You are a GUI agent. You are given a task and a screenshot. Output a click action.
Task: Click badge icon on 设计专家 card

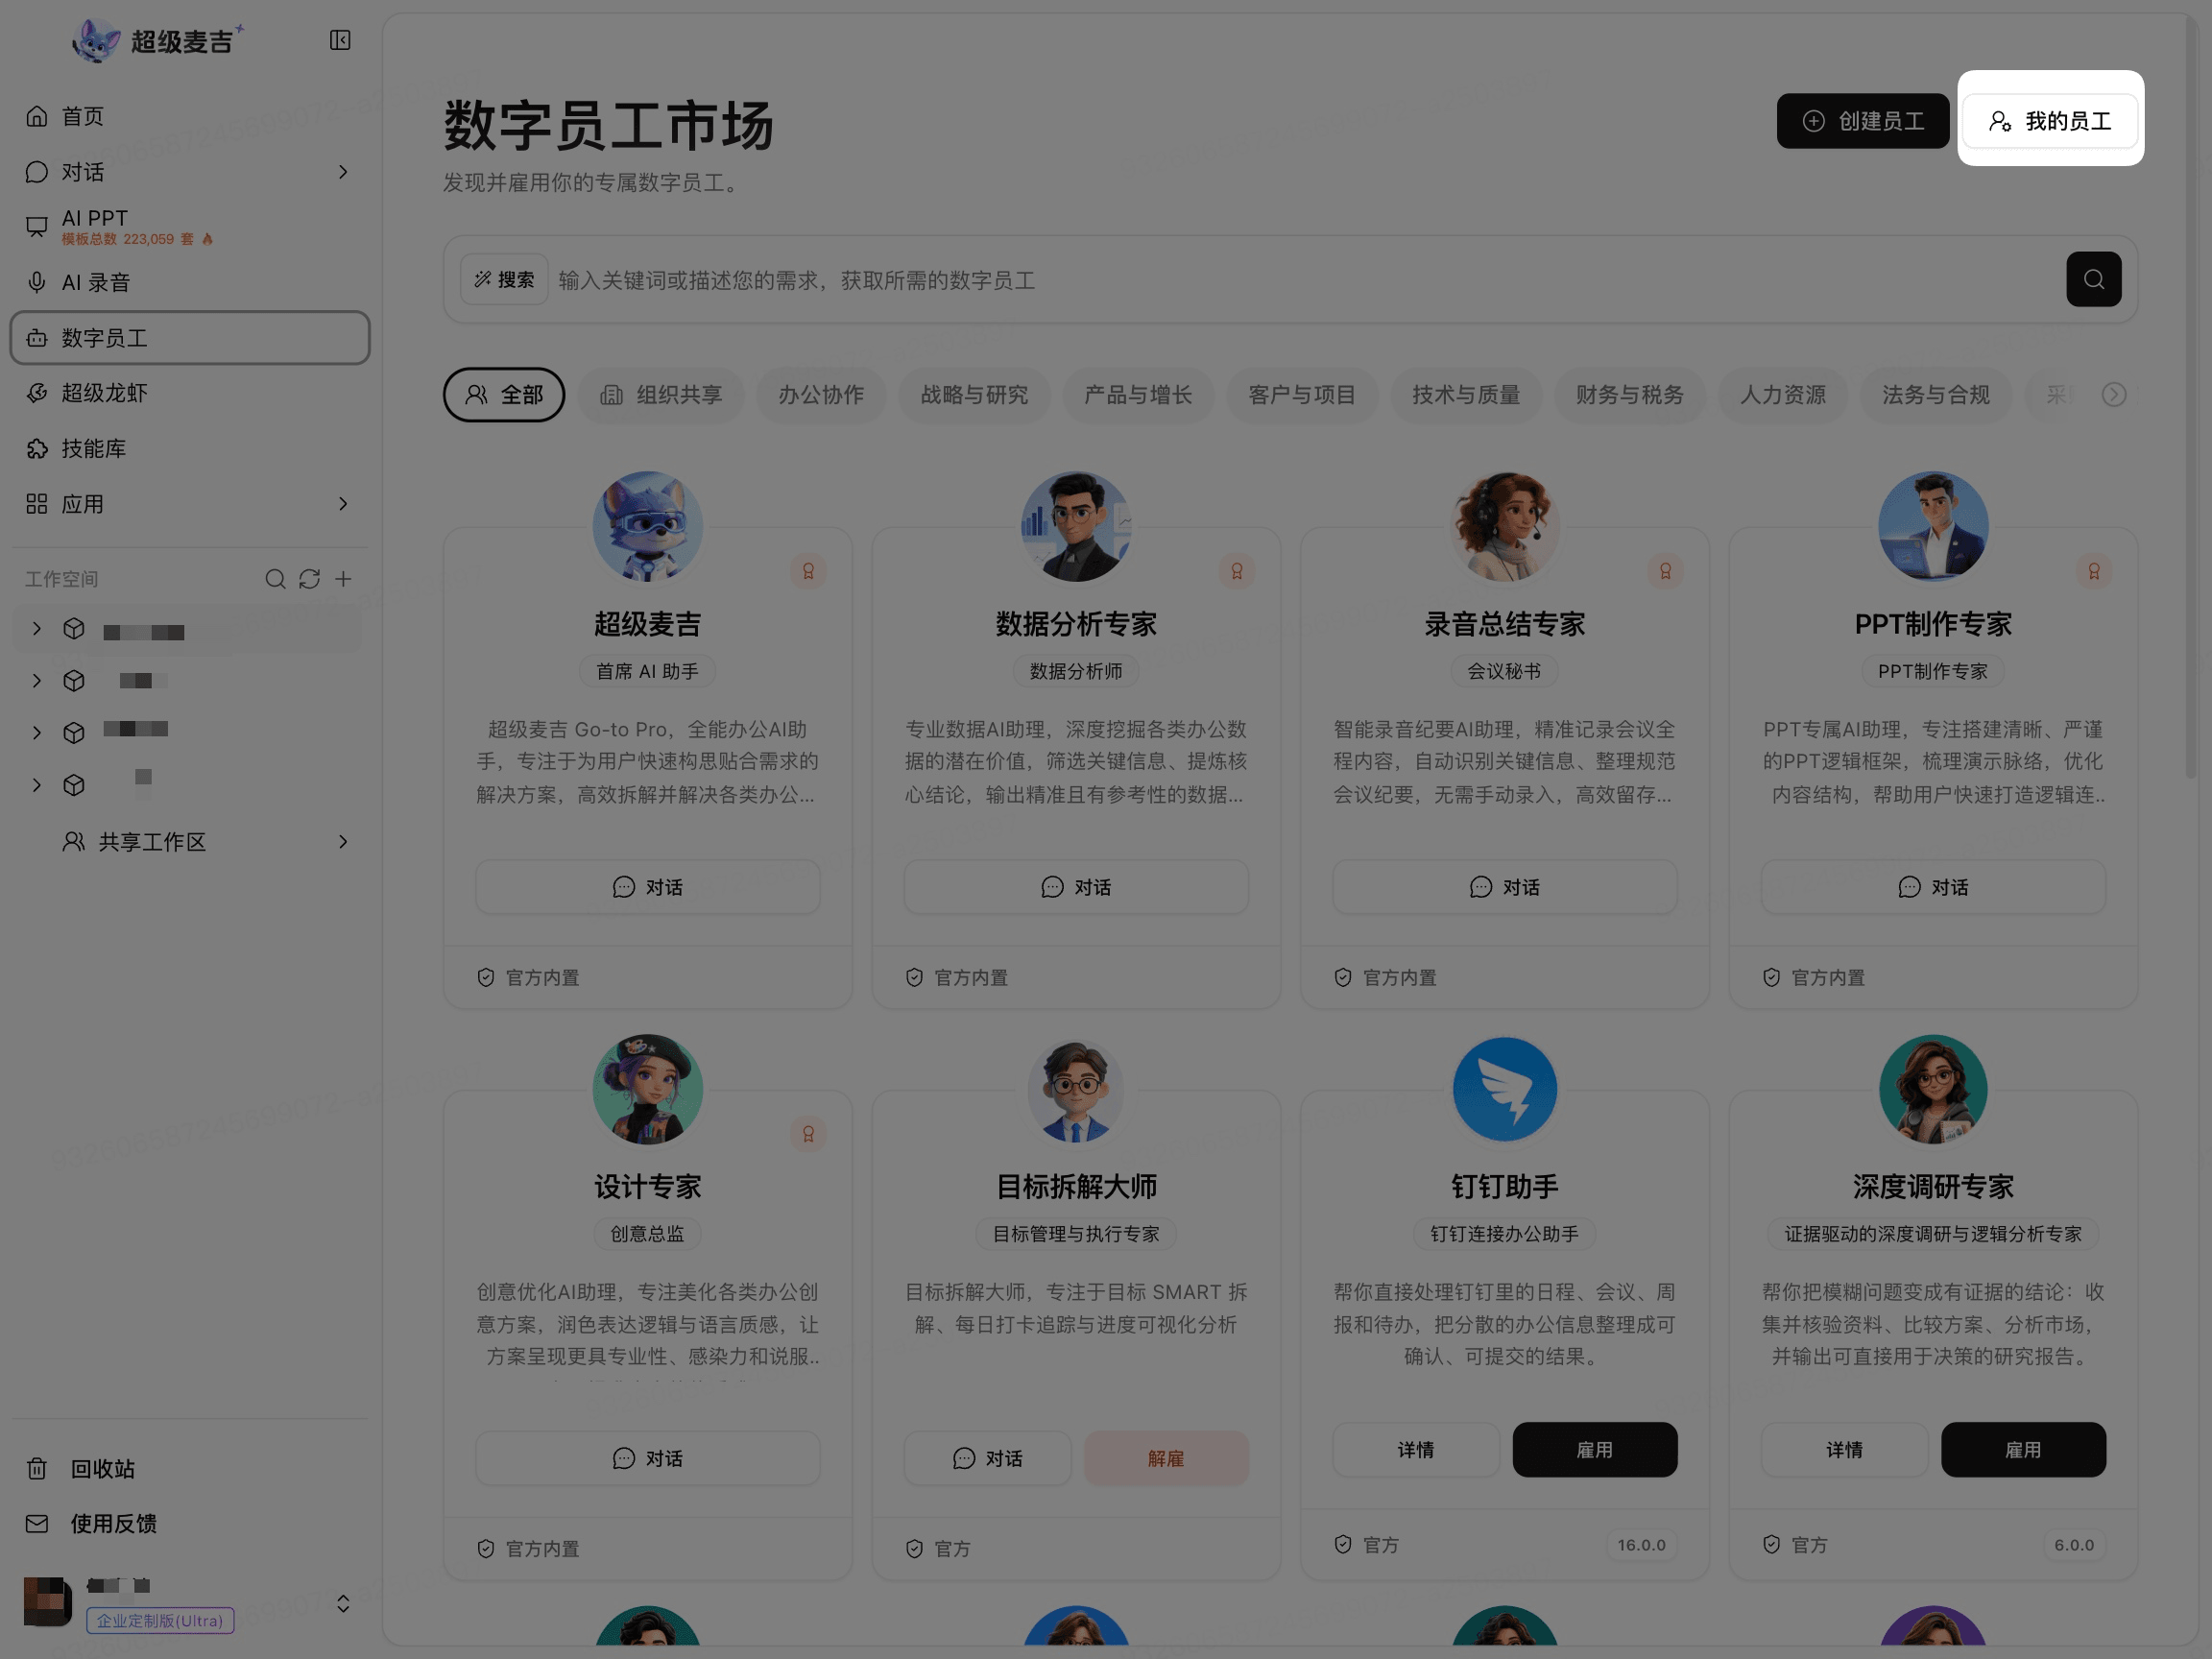pos(808,1134)
